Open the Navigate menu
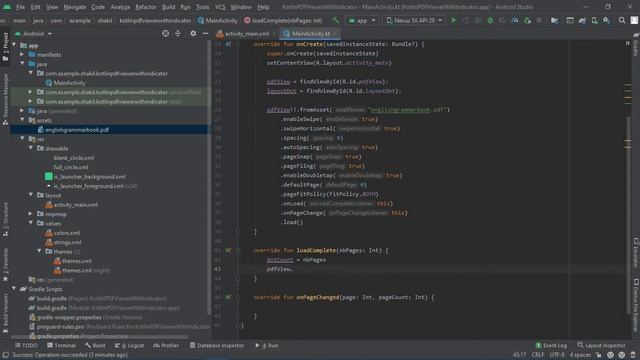640x360 pixels. point(75,7)
